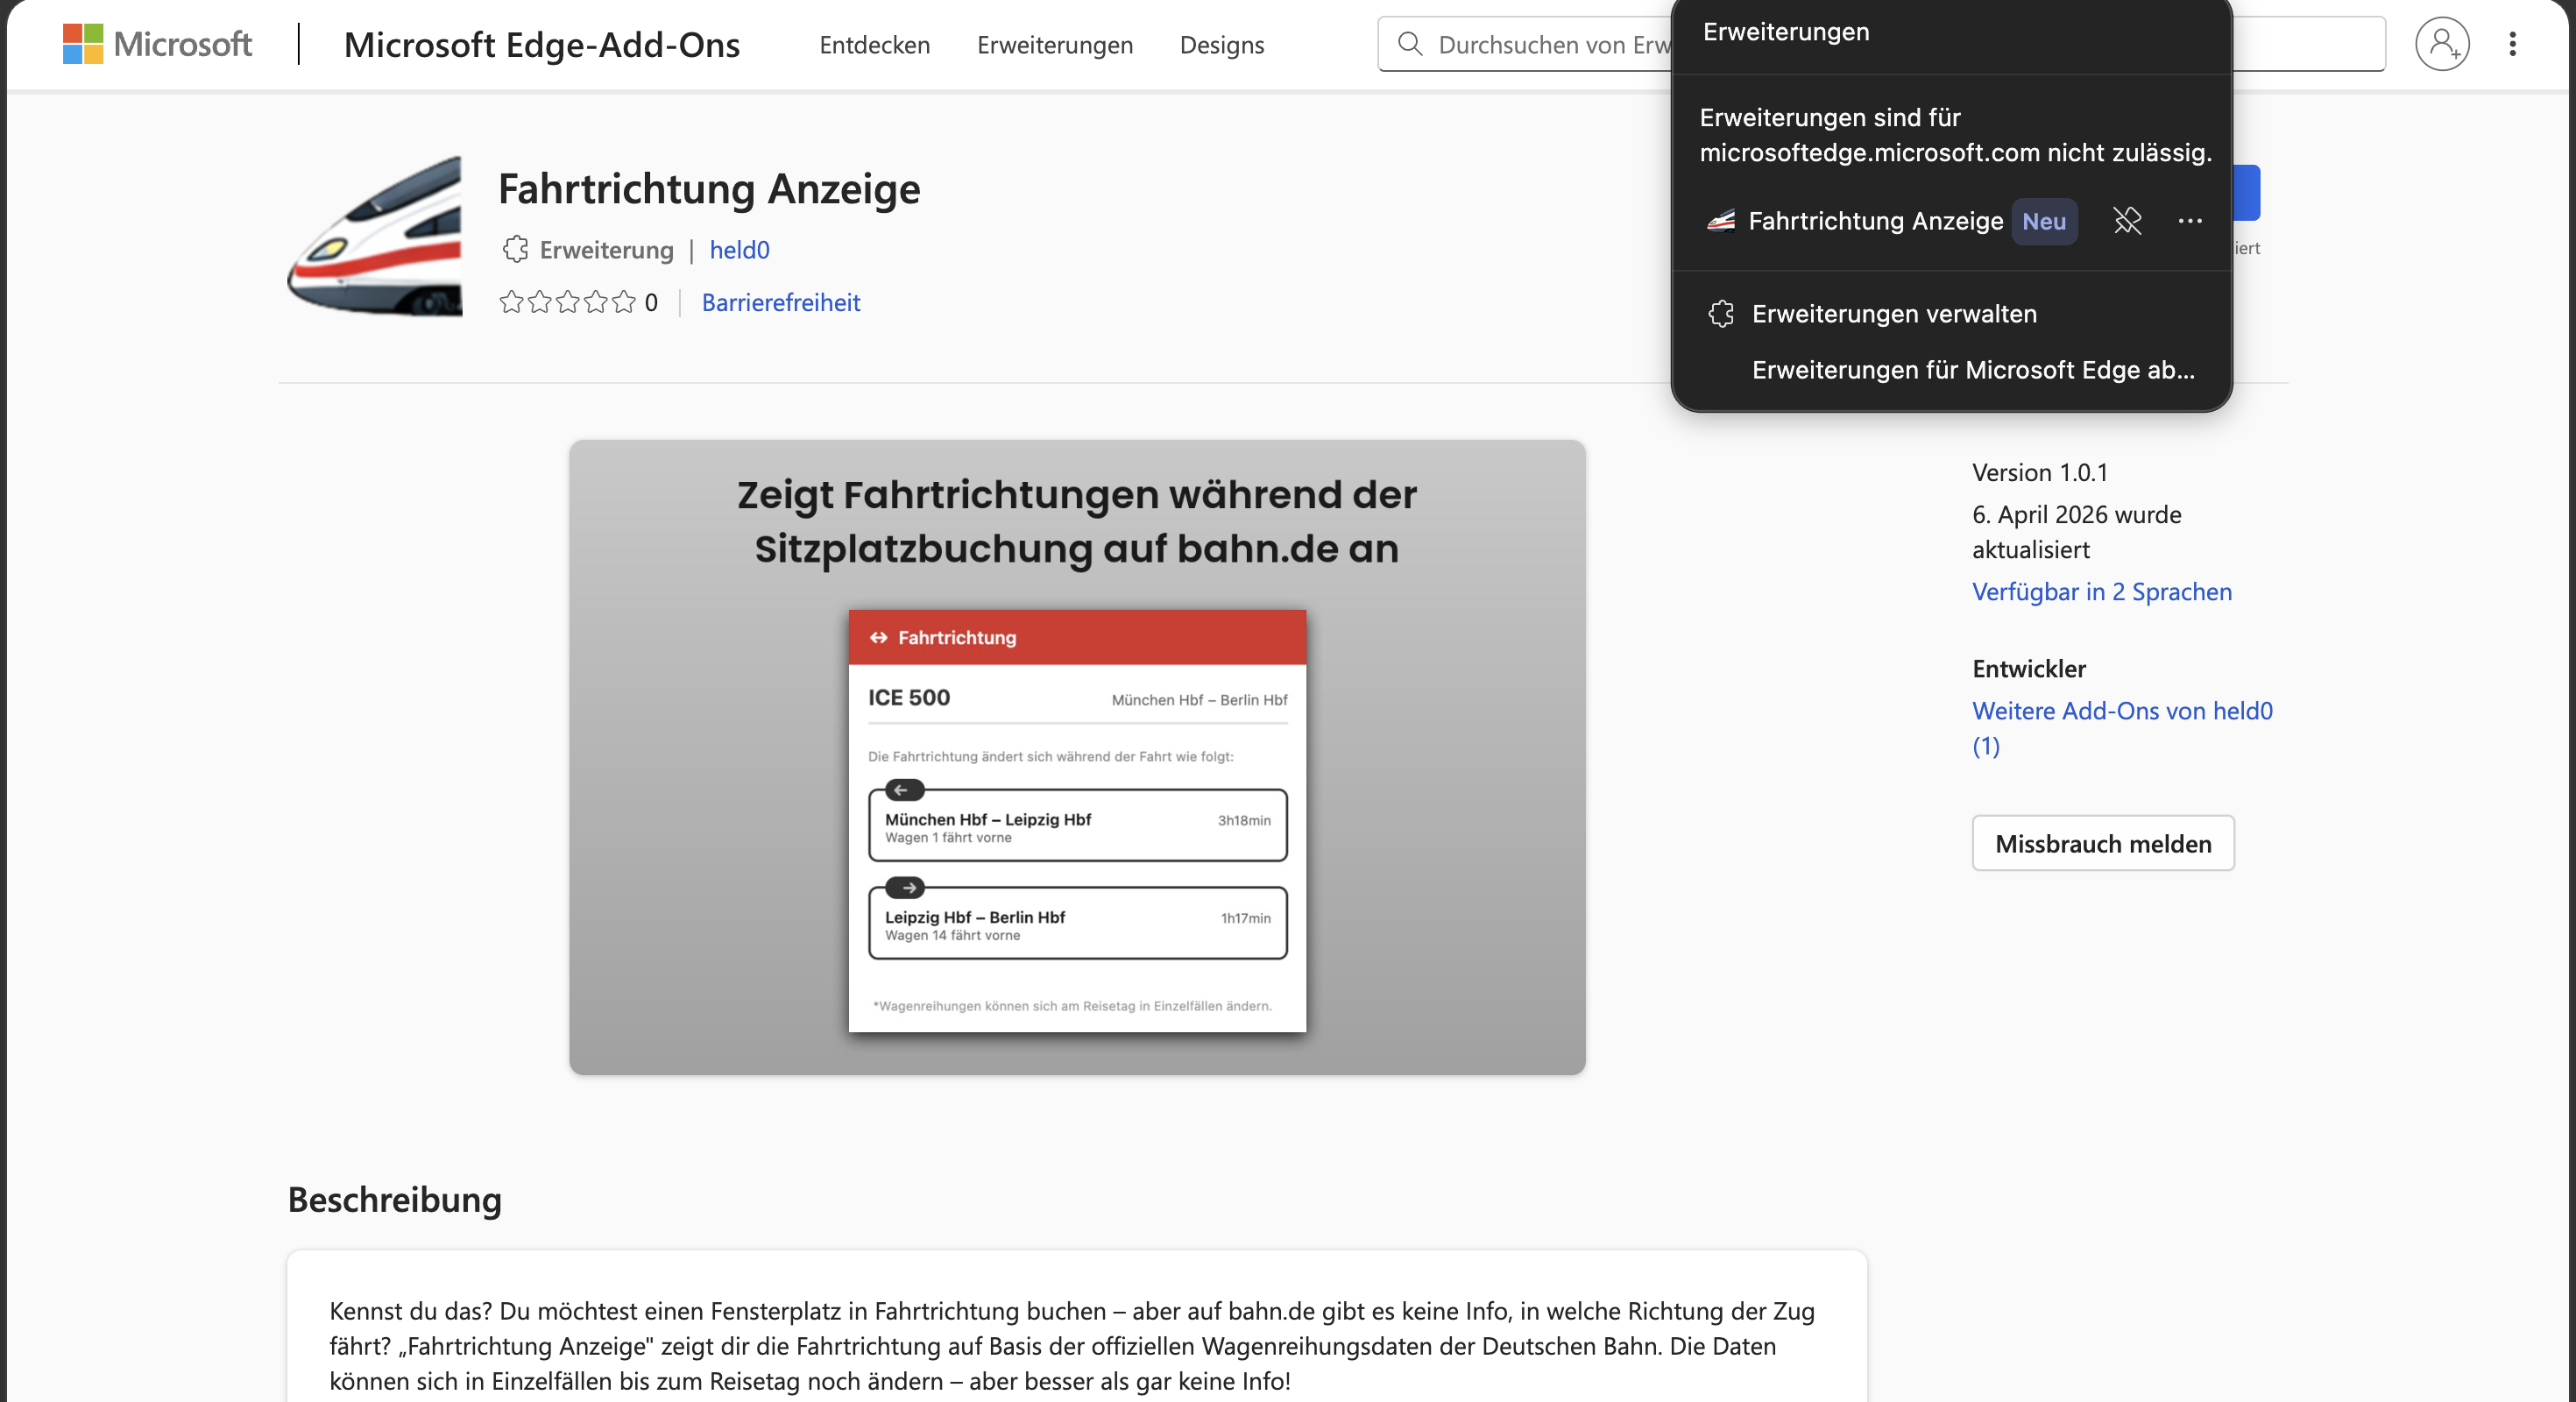The image size is (2576, 1402).
Task: Click the Entwickler heading
Action: tap(2029, 669)
